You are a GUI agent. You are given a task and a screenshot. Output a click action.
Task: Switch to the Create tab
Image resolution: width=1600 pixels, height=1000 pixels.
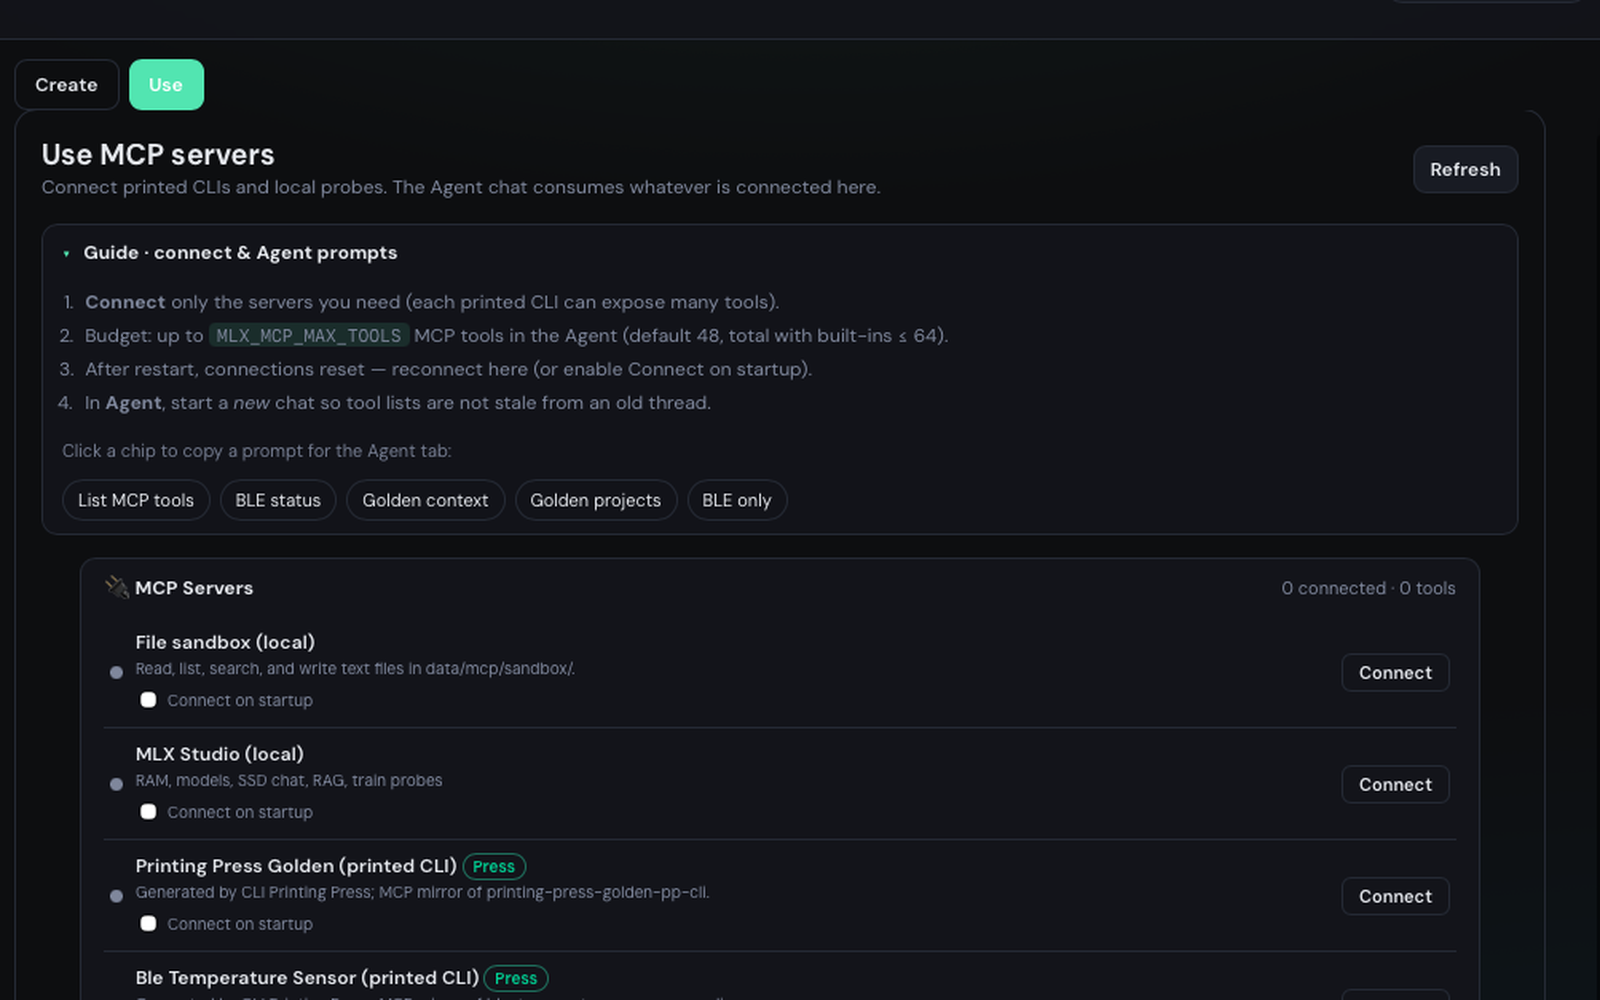(67, 85)
